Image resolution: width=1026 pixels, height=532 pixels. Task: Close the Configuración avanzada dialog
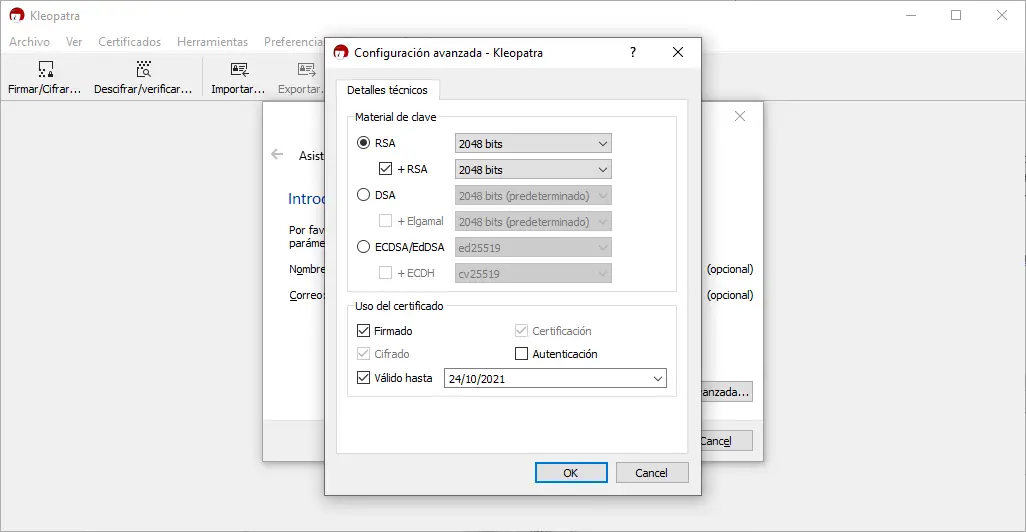[678, 52]
